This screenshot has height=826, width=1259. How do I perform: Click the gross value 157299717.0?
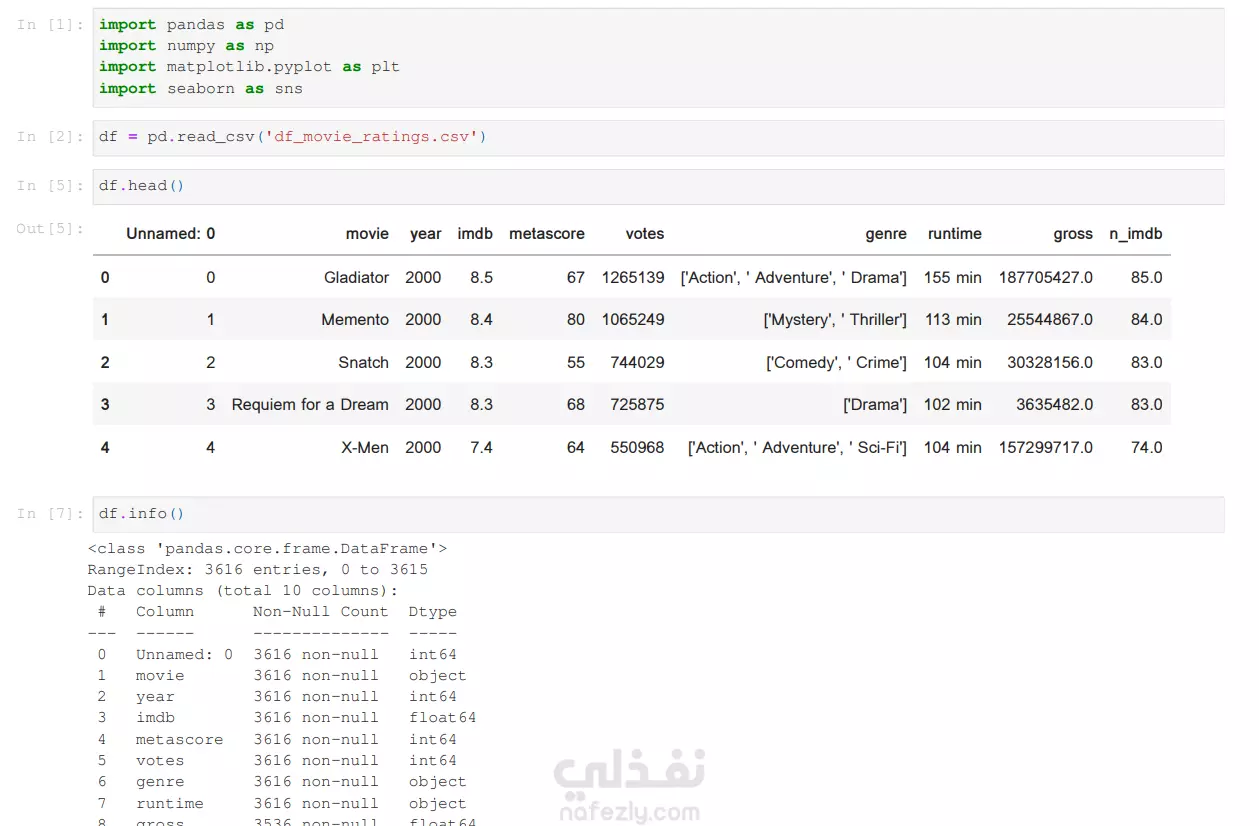tap(1046, 447)
